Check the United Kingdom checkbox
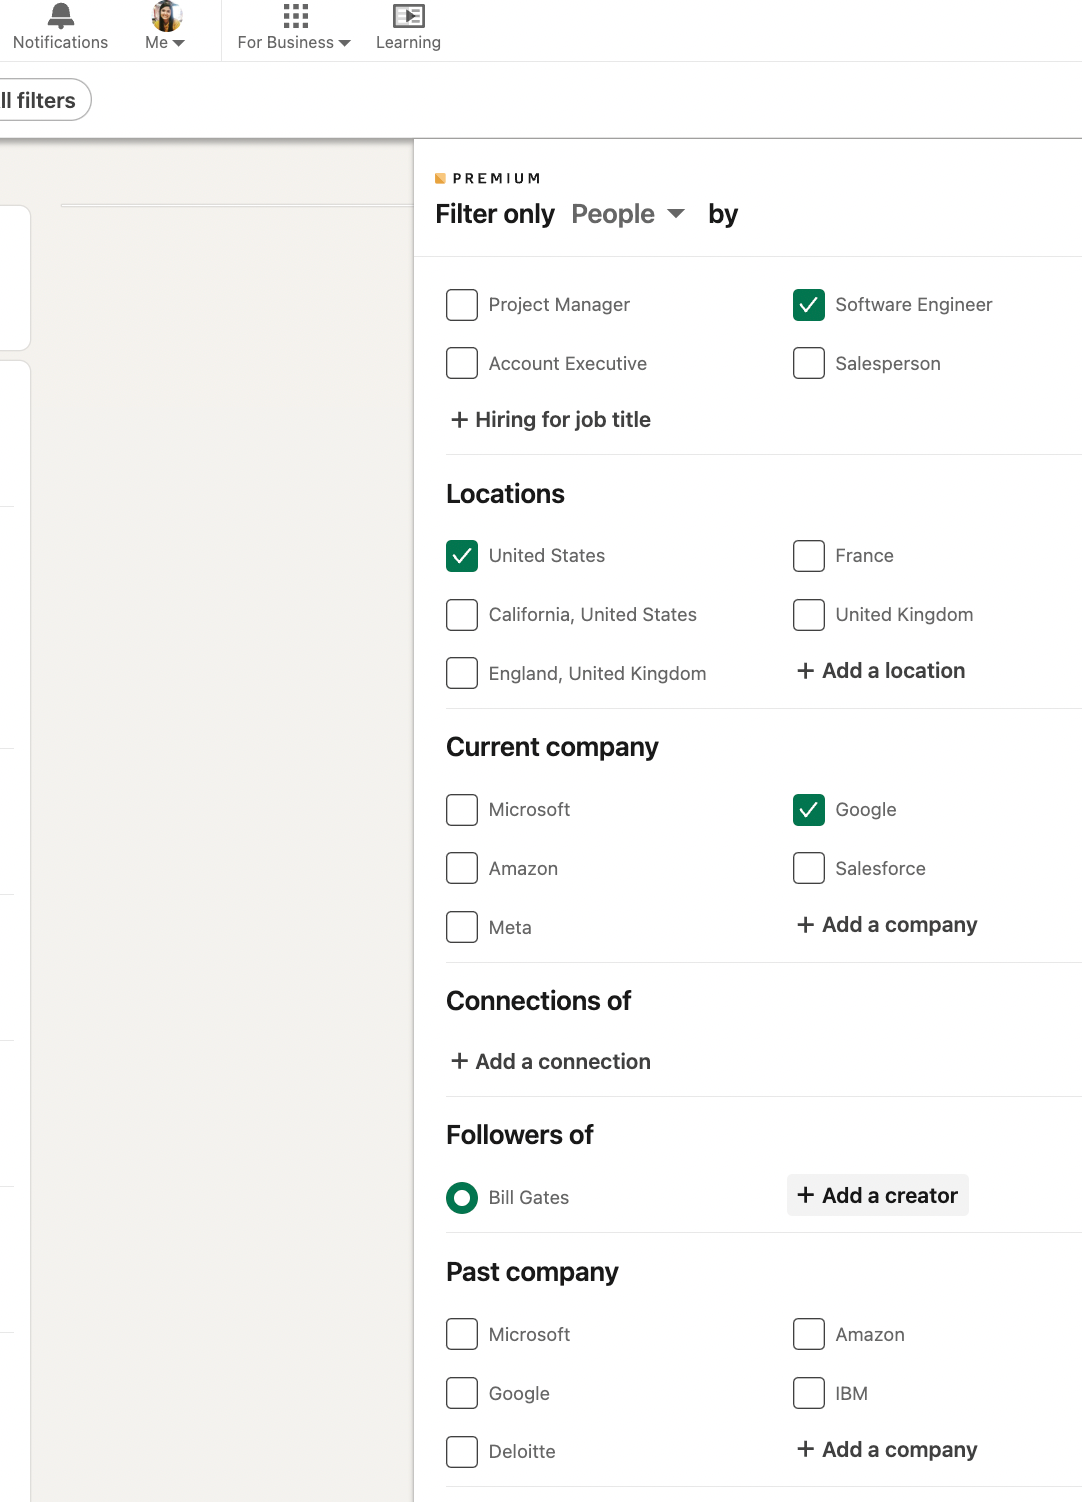Image resolution: width=1082 pixels, height=1502 pixels. click(809, 615)
